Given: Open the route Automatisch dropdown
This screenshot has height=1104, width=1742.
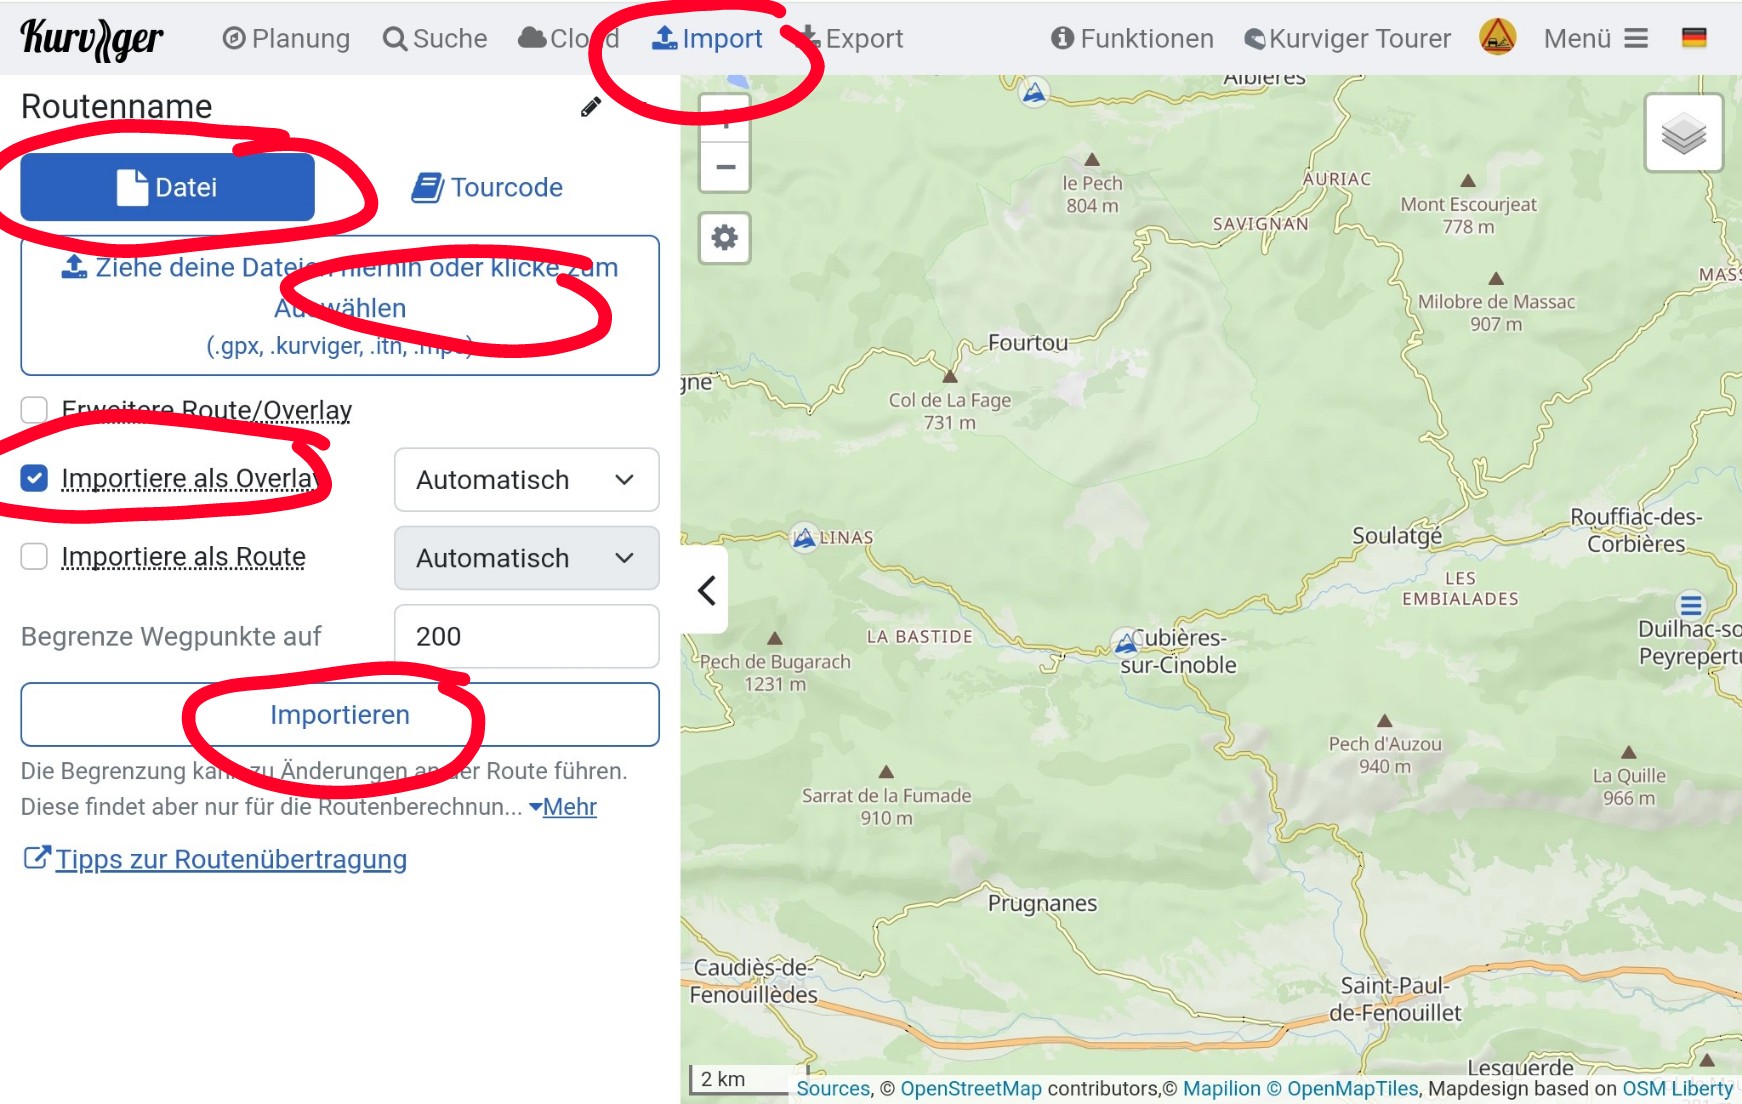Looking at the screenshot, I should pos(526,558).
